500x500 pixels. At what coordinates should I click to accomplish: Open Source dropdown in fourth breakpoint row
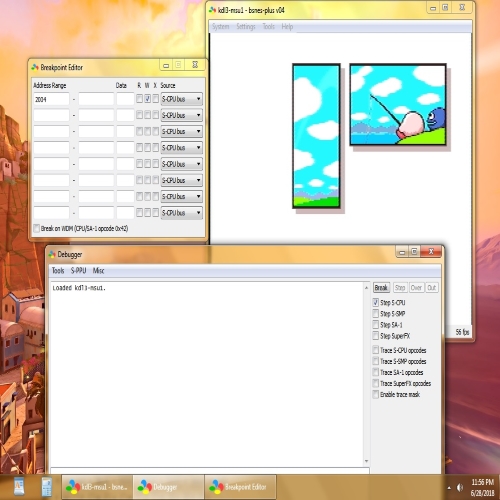182,148
